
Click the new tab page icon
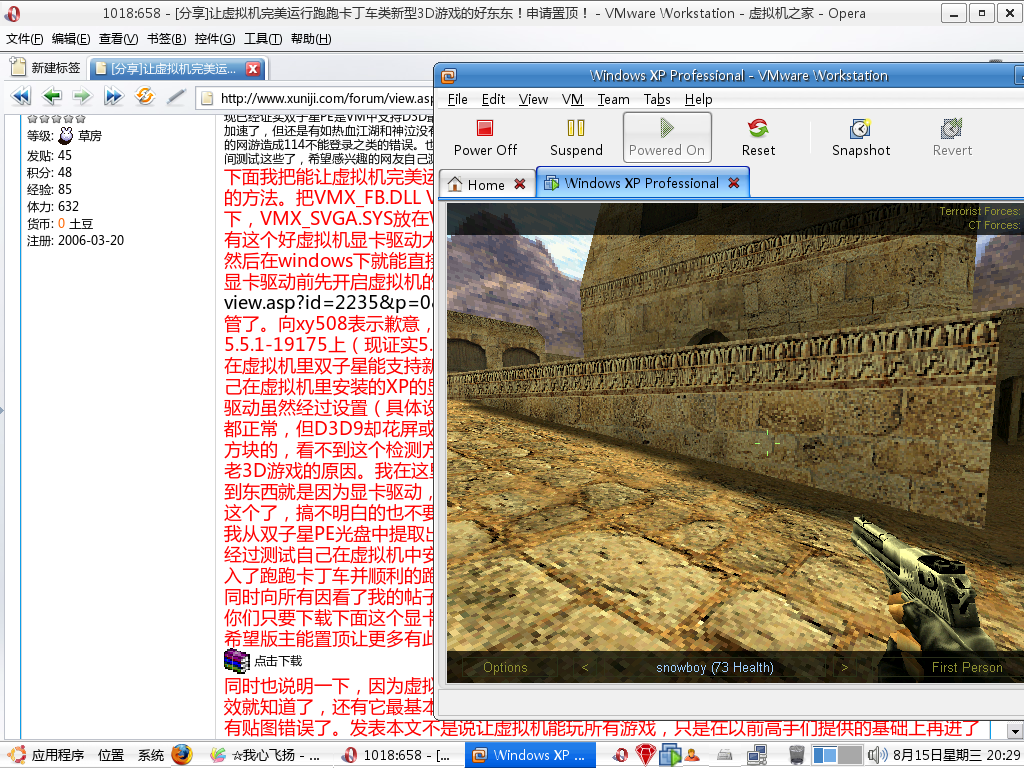18,67
